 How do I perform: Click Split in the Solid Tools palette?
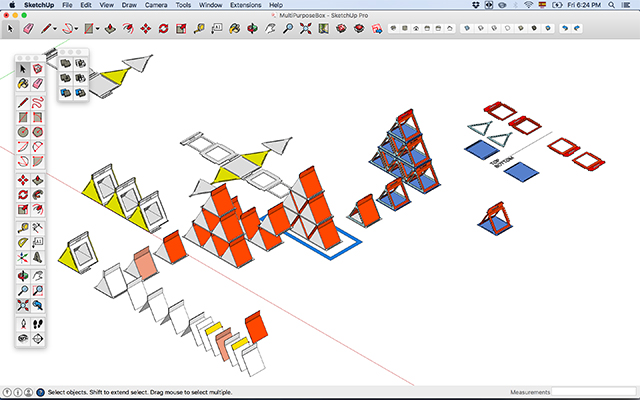pyautogui.click(x=80, y=93)
